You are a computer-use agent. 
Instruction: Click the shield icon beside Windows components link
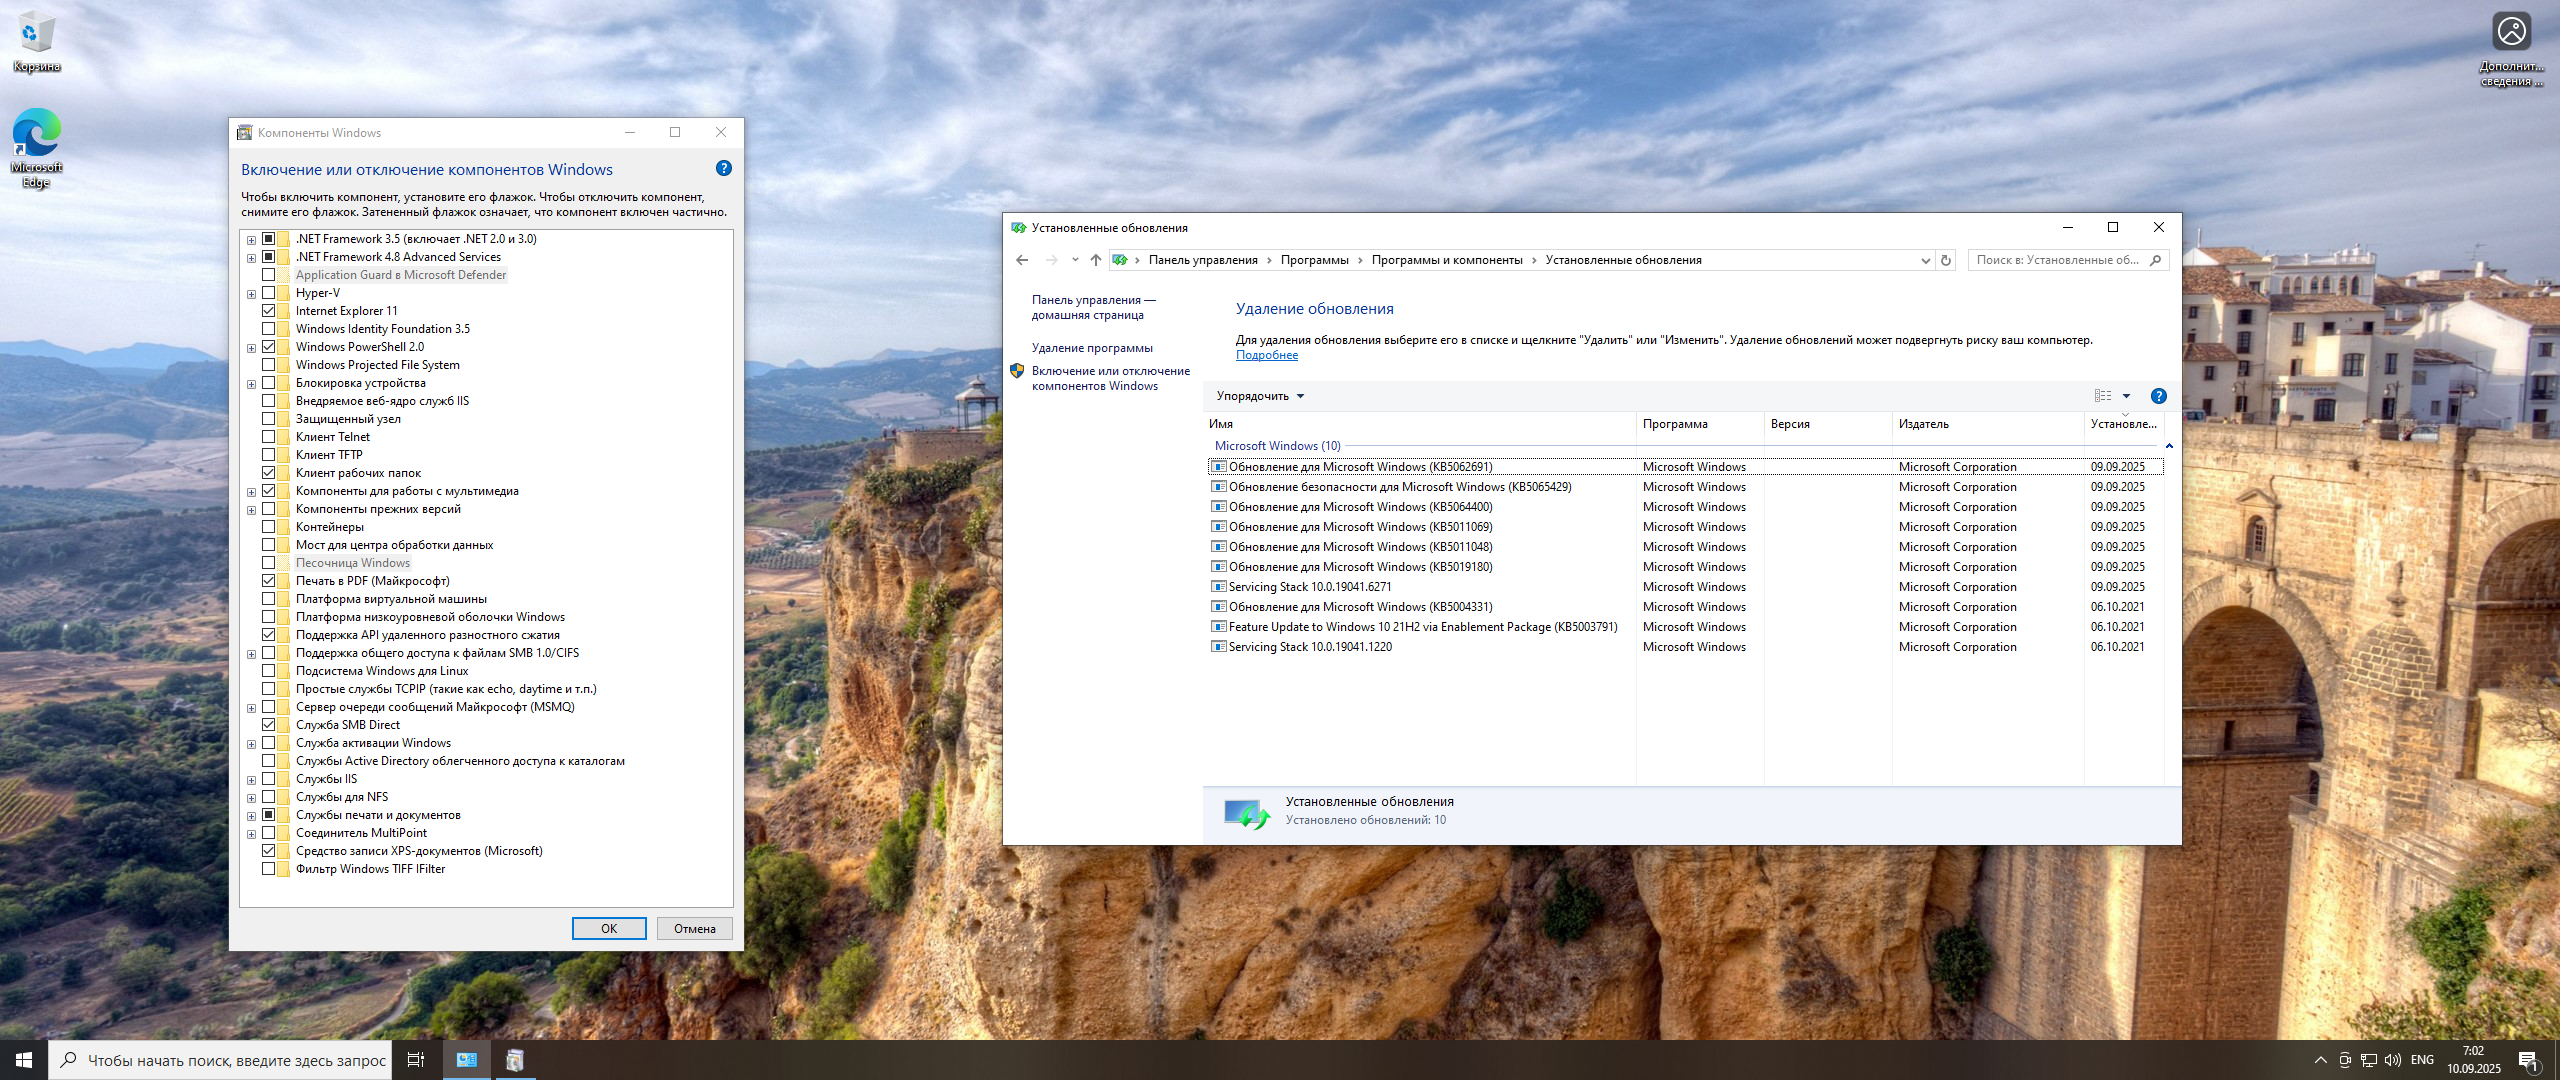tap(1017, 371)
